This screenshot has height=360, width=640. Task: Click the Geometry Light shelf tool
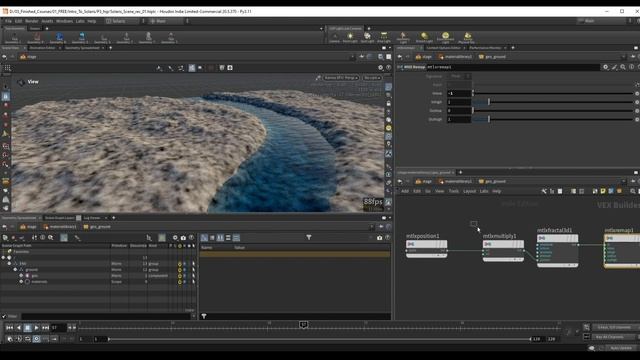403,38
